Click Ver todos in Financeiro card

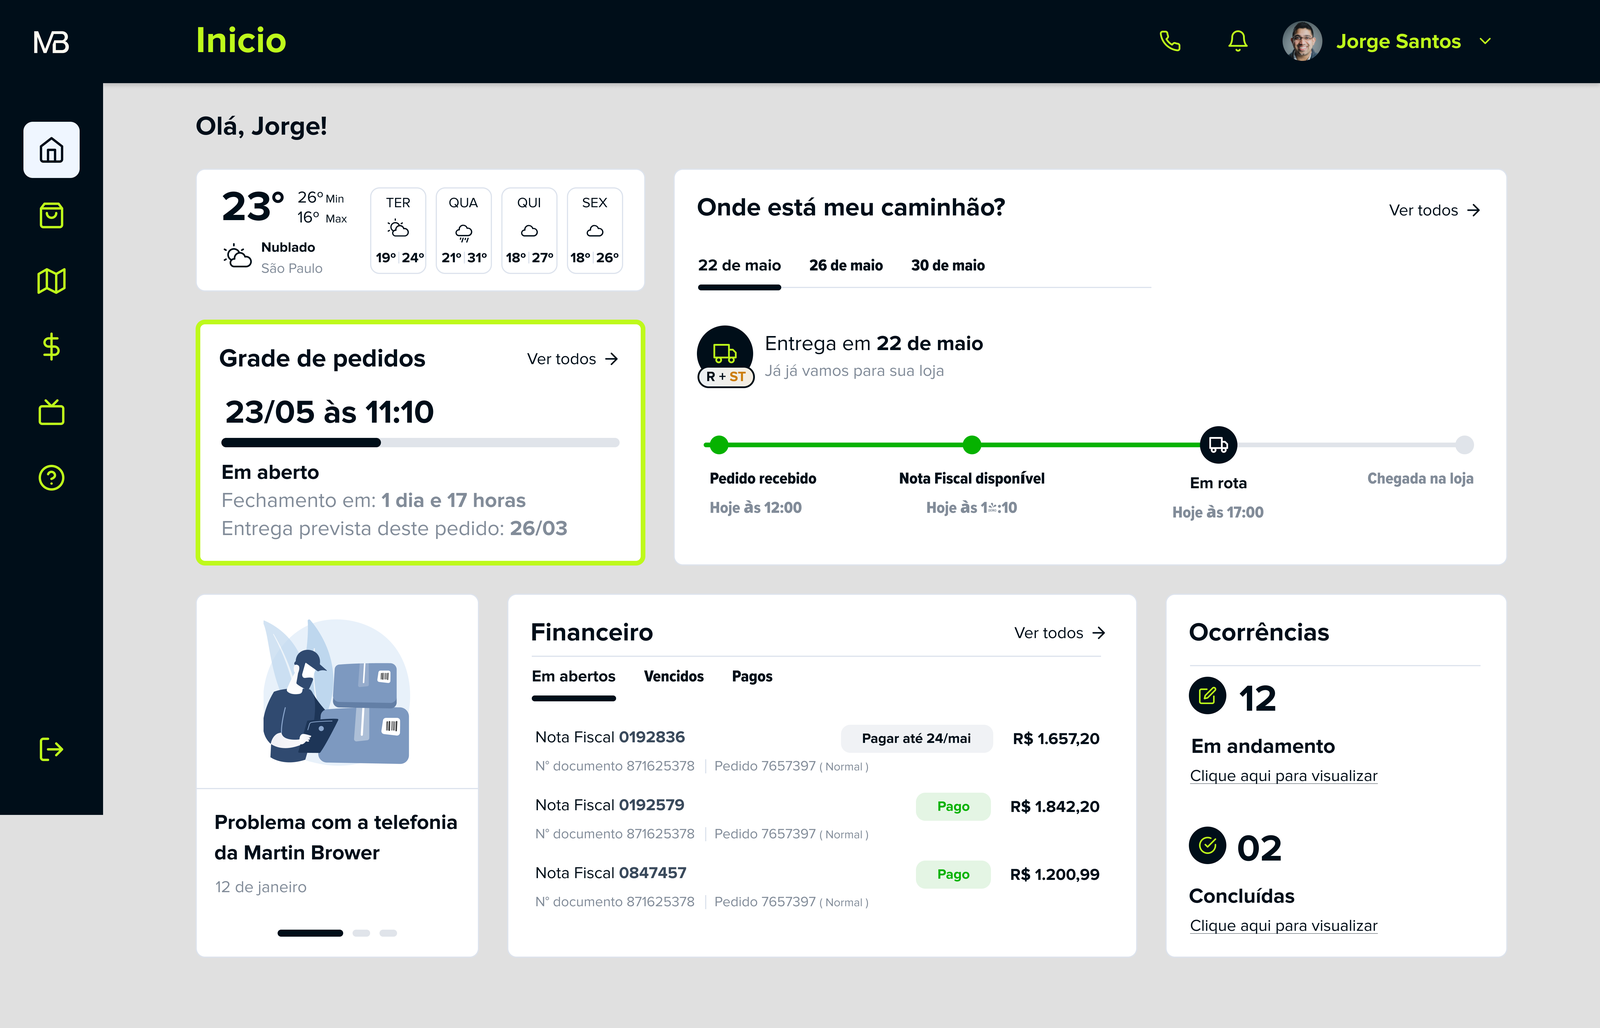coord(1060,633)
